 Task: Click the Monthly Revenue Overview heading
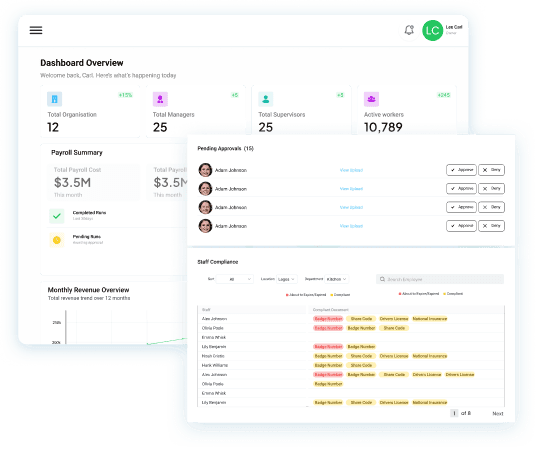(88, 290)
